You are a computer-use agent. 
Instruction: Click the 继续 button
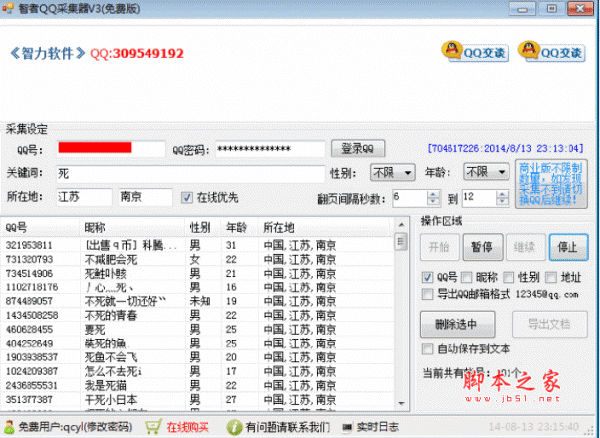tap(525, 247)
